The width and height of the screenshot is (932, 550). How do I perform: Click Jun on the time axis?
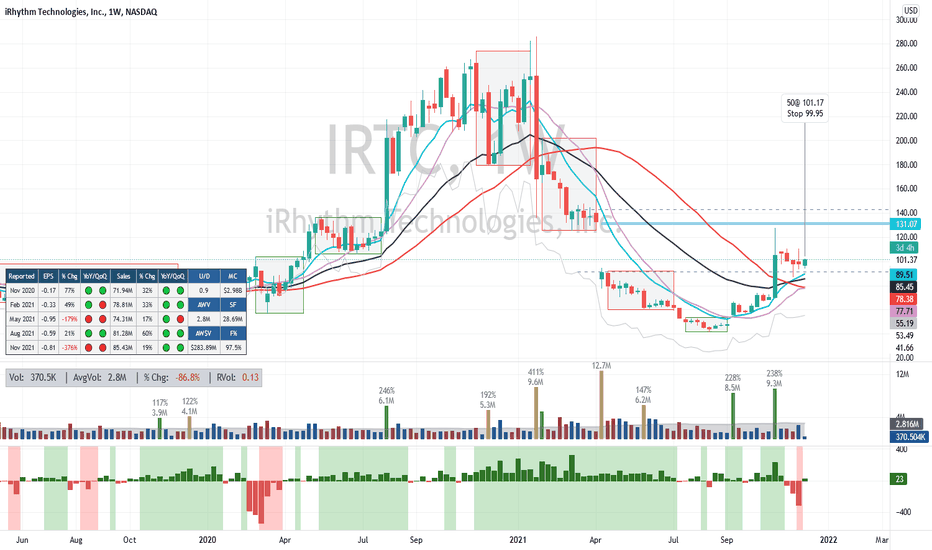pos(22,540)
